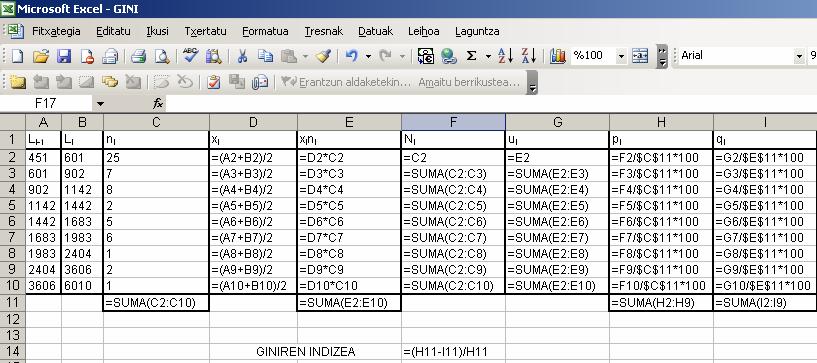This screenshot has height=363, width=817.
Task: Click the euro conversion icon
Action: [426, 56]
